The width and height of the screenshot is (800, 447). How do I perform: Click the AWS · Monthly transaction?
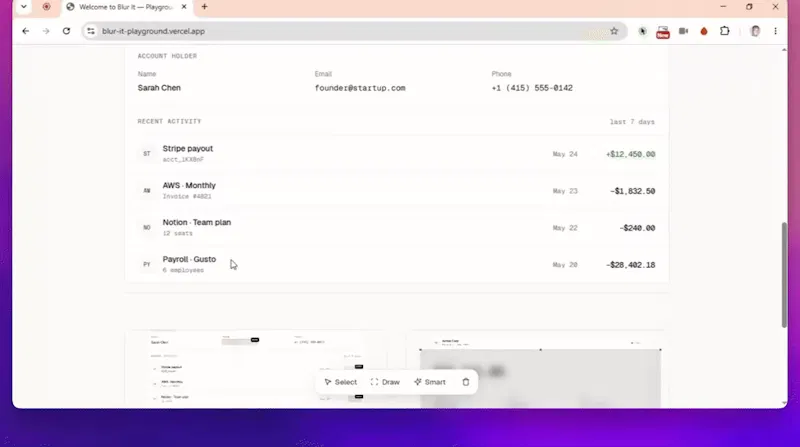click(x=189, y=185)
